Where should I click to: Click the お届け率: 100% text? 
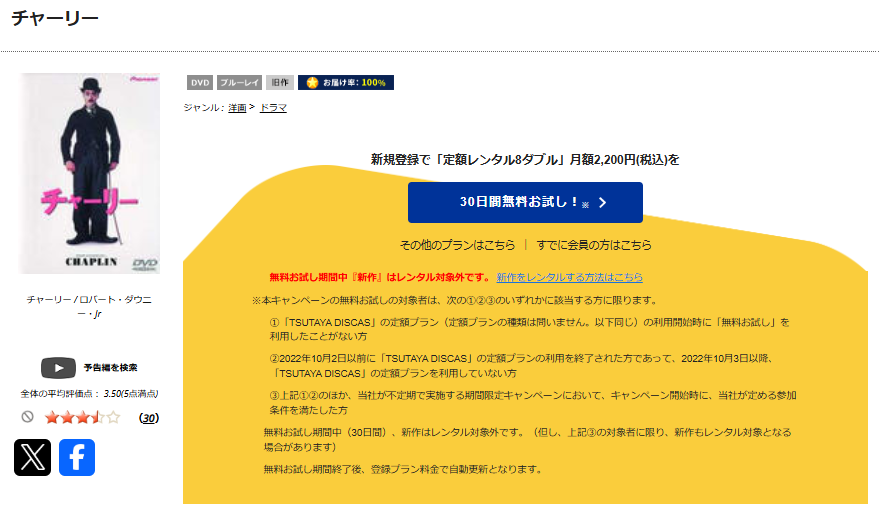(x=354, y=82)
